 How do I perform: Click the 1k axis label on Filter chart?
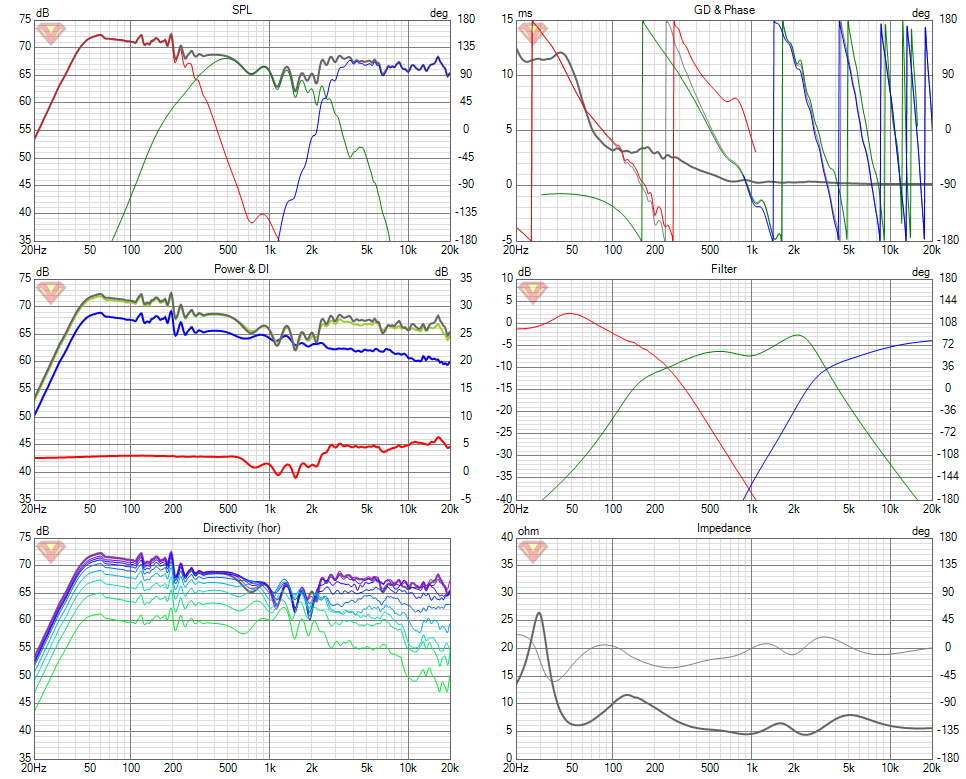coord(752,509)
